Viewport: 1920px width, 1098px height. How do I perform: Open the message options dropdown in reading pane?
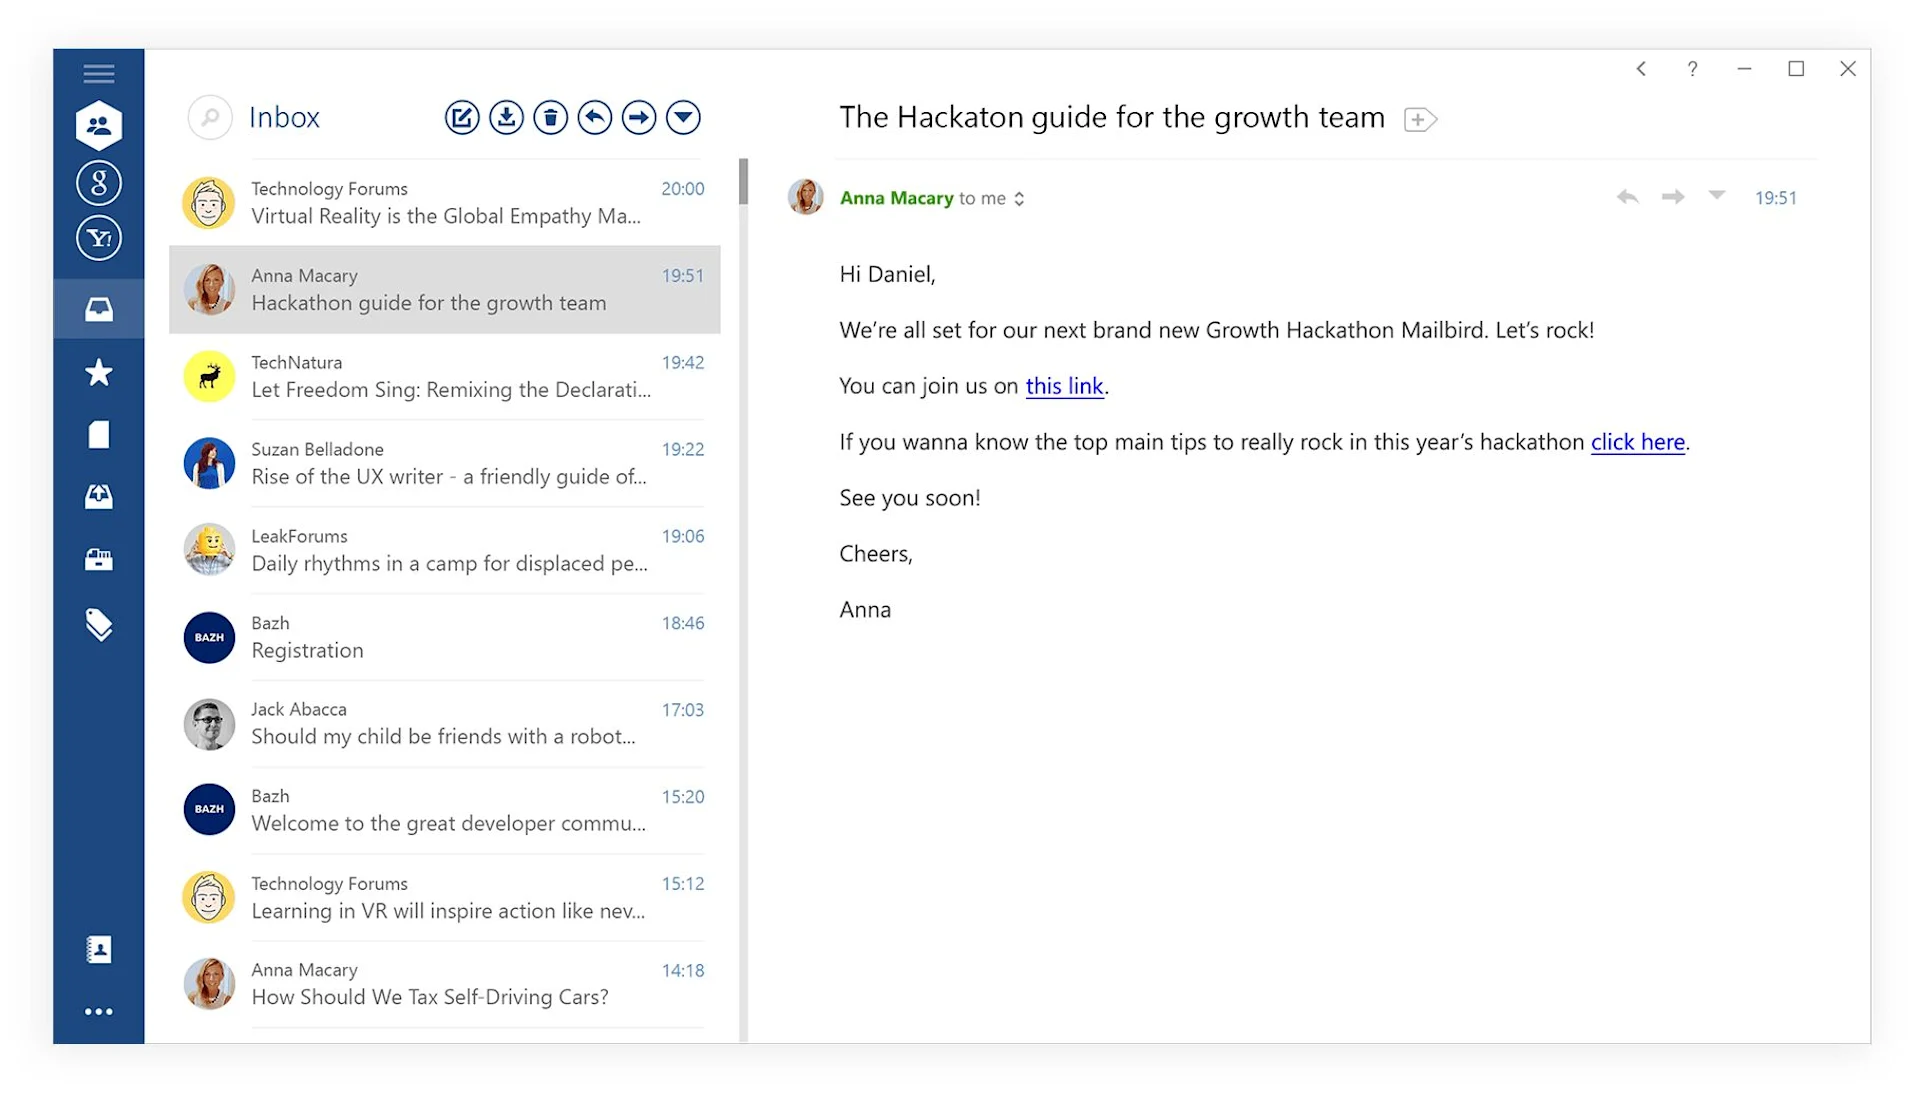coord(1717,197)
